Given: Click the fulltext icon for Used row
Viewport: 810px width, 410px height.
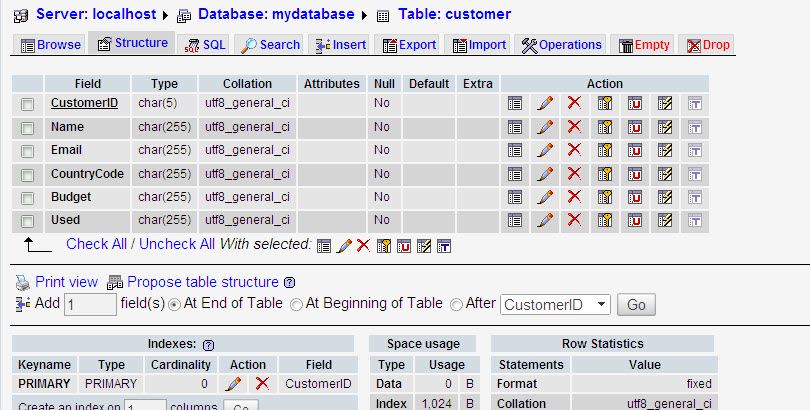Looking at the screenshot, I should coord(695,220).
